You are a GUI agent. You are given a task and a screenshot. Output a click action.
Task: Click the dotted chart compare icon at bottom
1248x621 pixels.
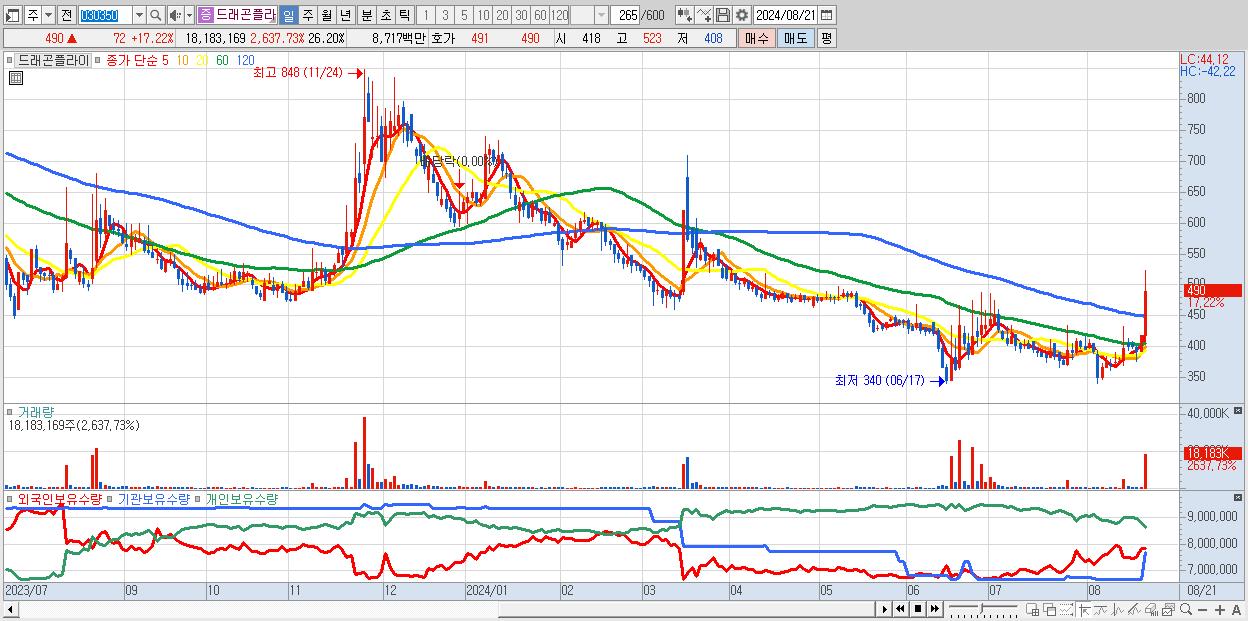coord(1067,609)
